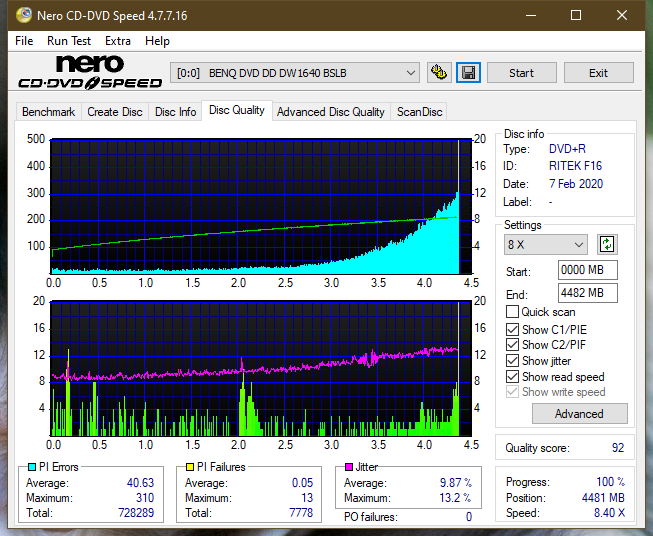Click PI Errors total 728289
The image size is (653, 536).
pos(136,513)
